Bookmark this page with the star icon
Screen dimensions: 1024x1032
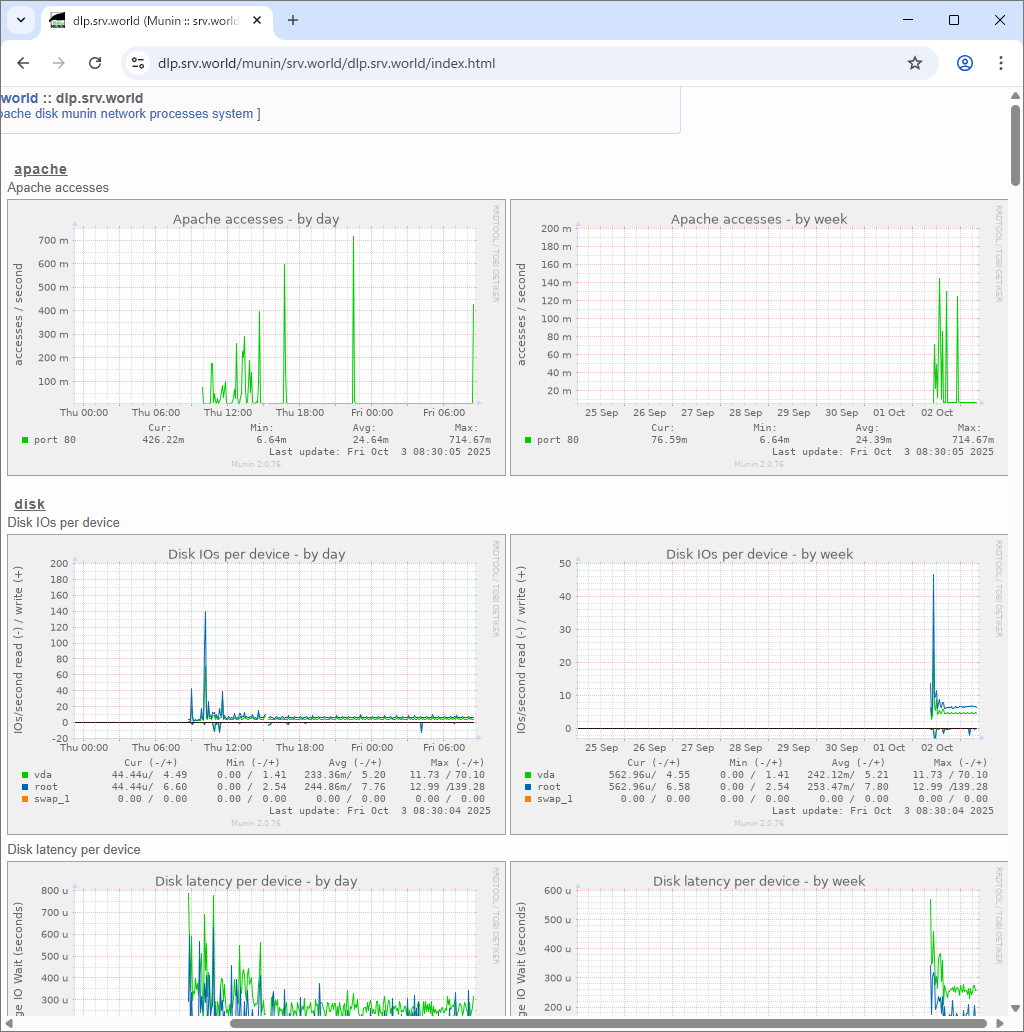click(914, 63)
